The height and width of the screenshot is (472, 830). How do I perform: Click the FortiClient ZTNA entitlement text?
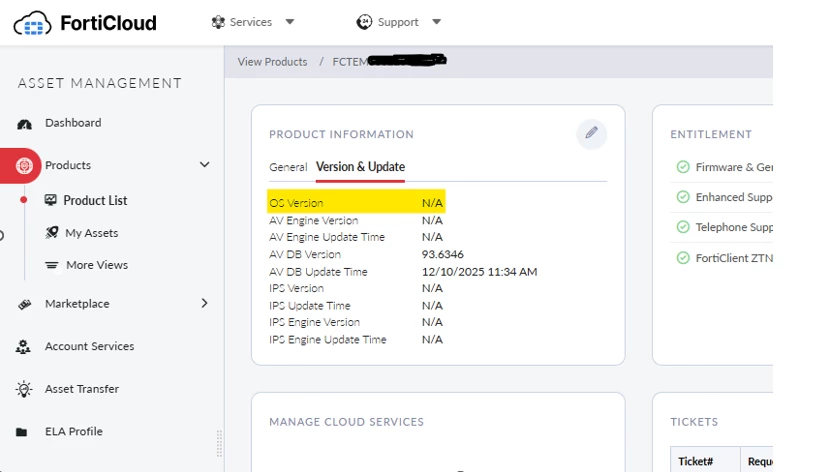click(x=734, y=258)
